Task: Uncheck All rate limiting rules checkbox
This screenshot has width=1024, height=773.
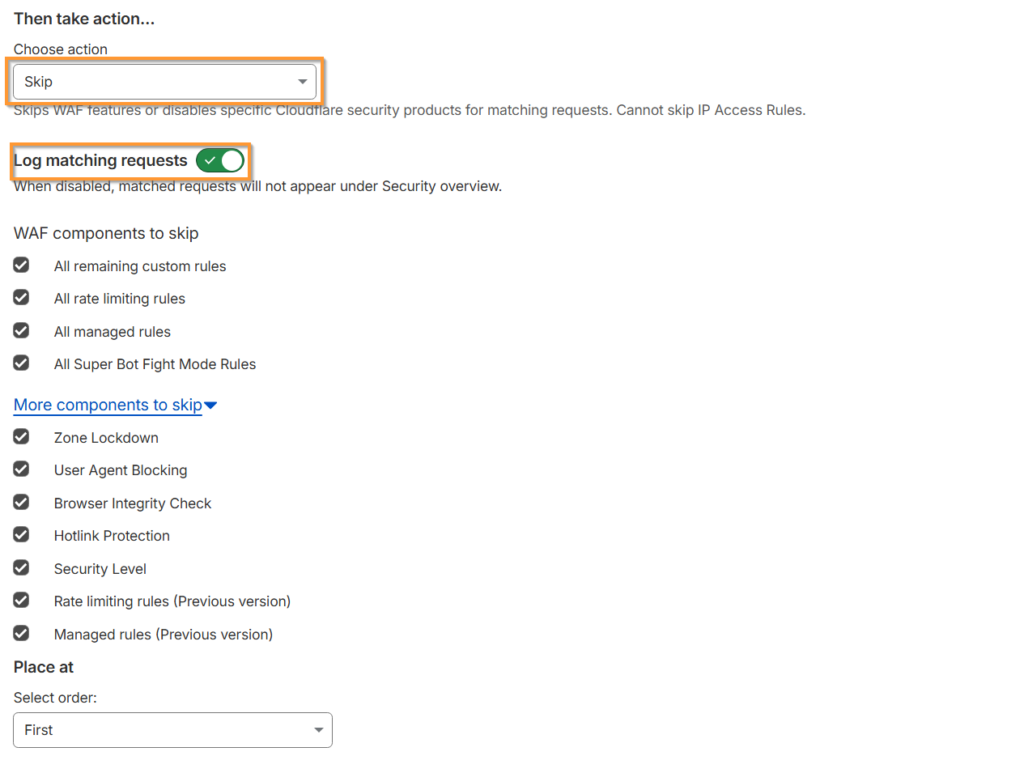Action: tap(21, 298)
